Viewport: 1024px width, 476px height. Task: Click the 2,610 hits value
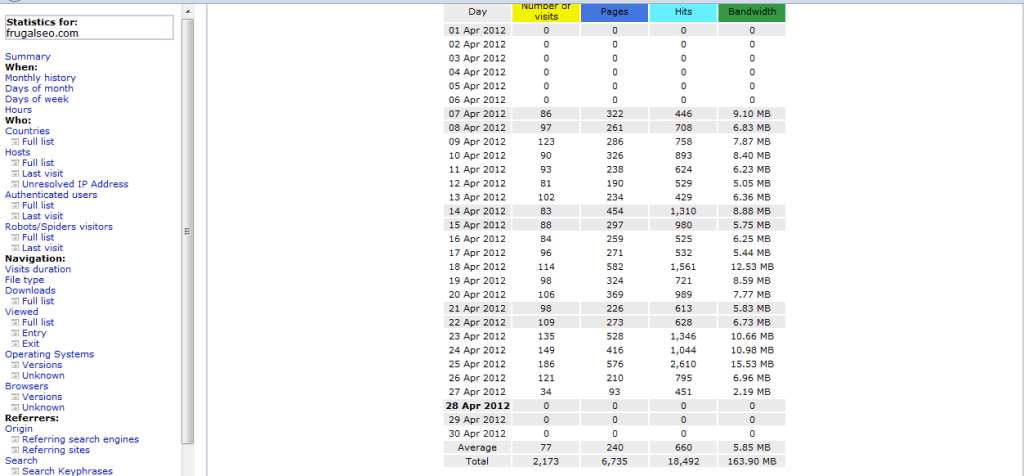683,364
